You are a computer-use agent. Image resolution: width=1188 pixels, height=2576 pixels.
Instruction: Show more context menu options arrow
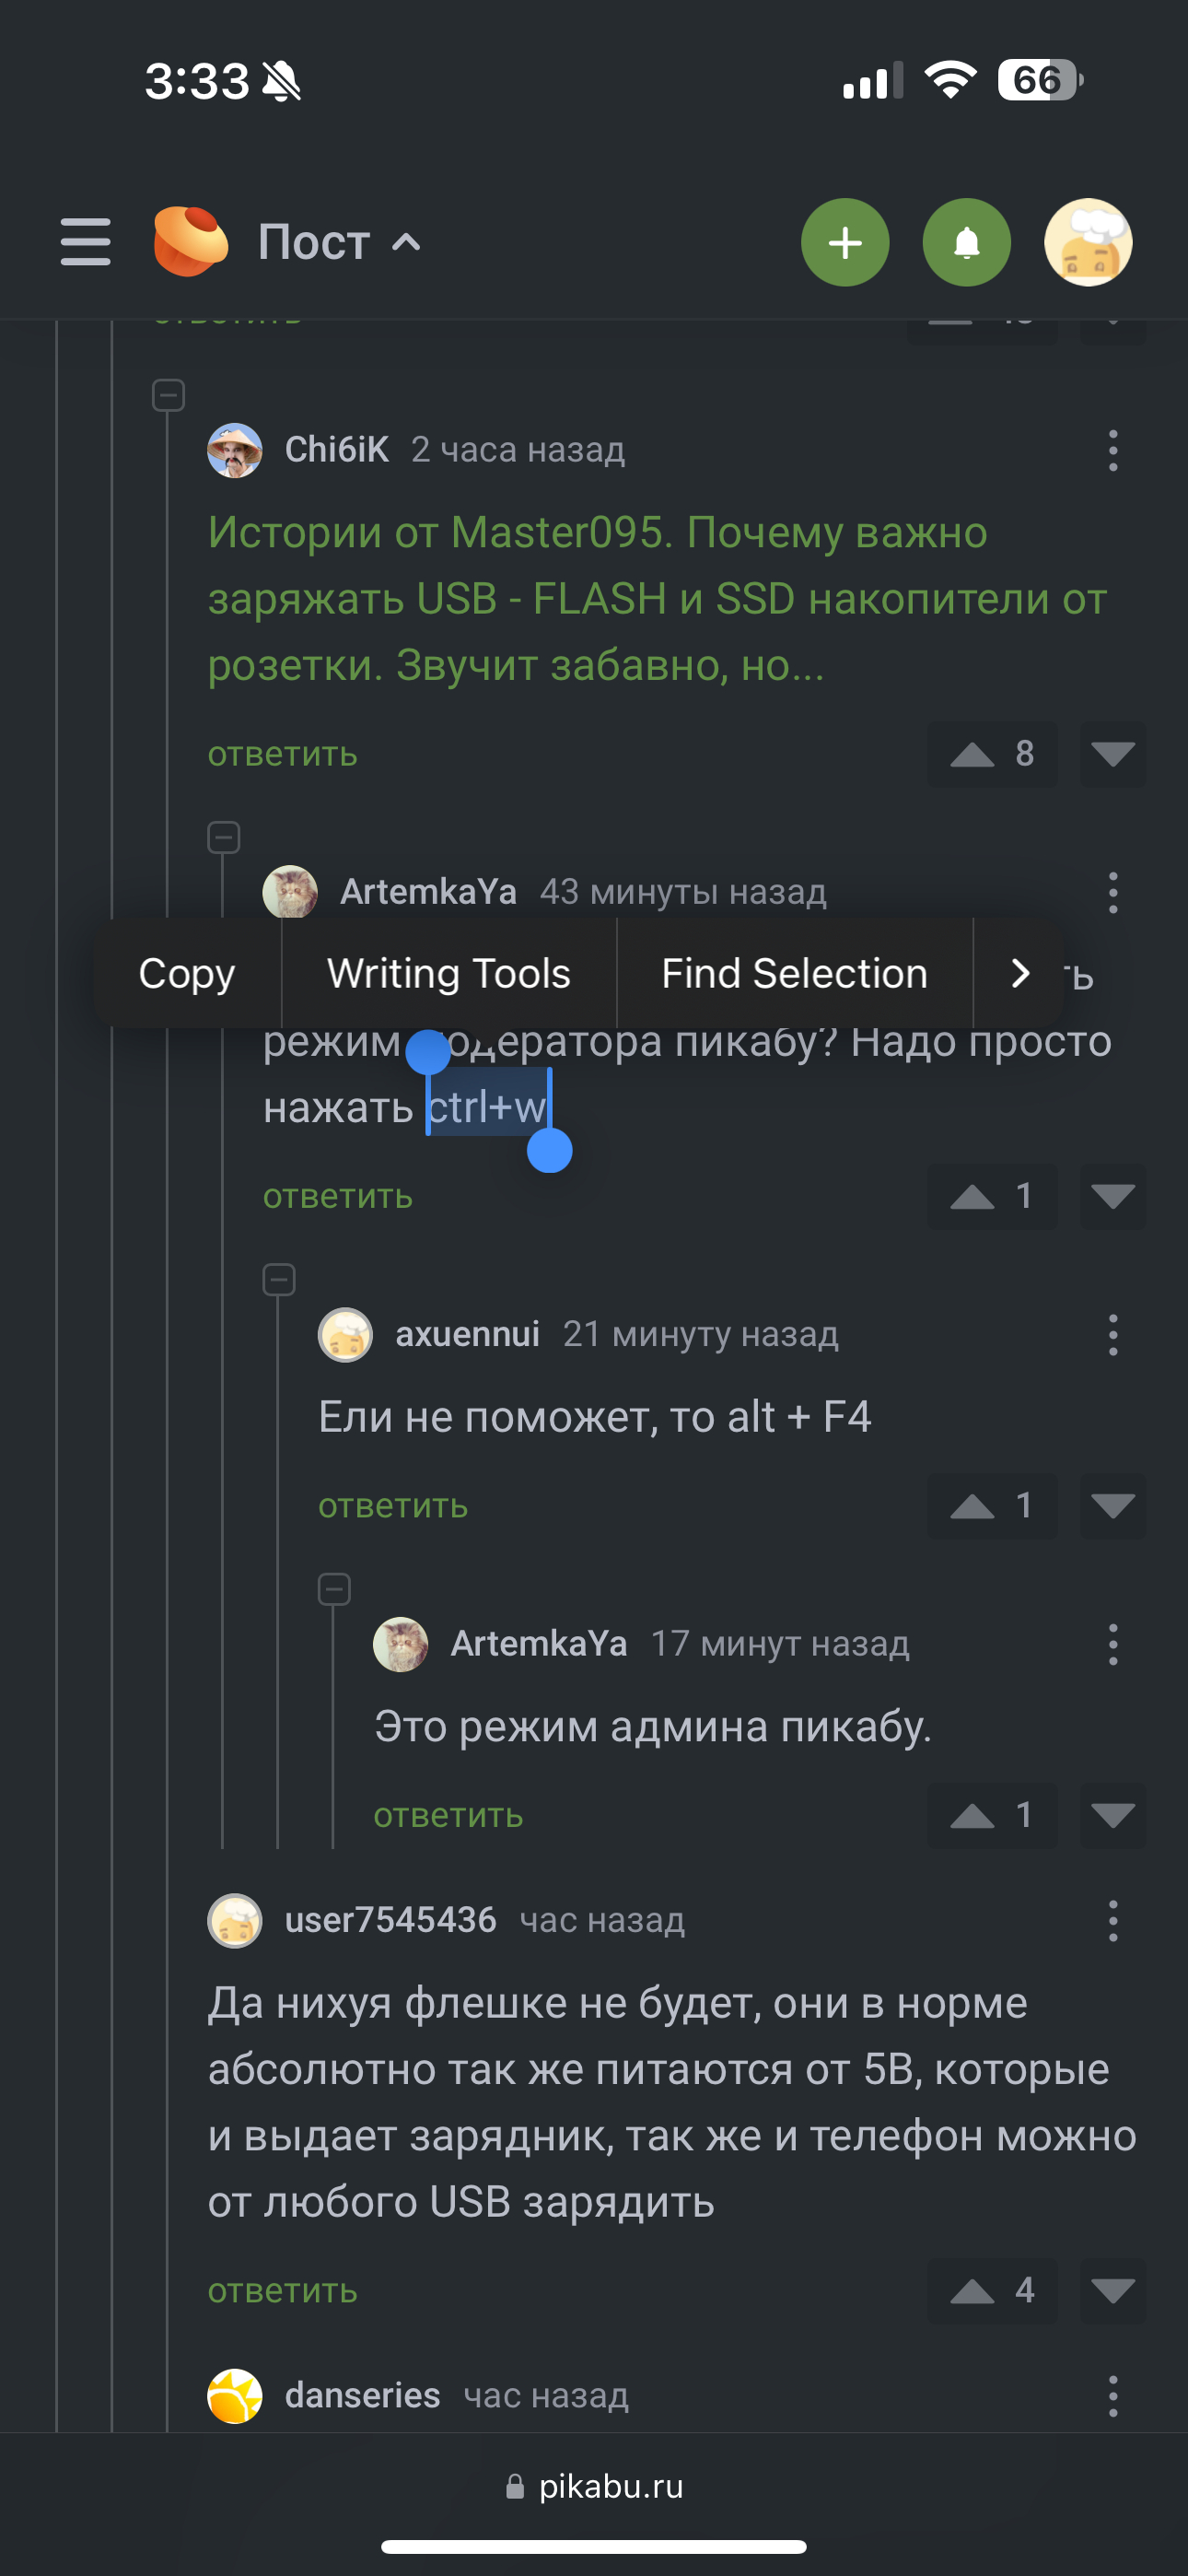pos(1019,973)
